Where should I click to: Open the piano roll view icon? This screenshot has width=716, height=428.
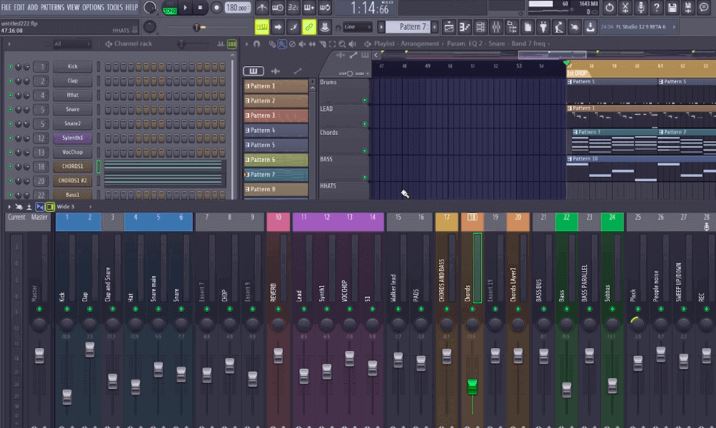[465, 27]
